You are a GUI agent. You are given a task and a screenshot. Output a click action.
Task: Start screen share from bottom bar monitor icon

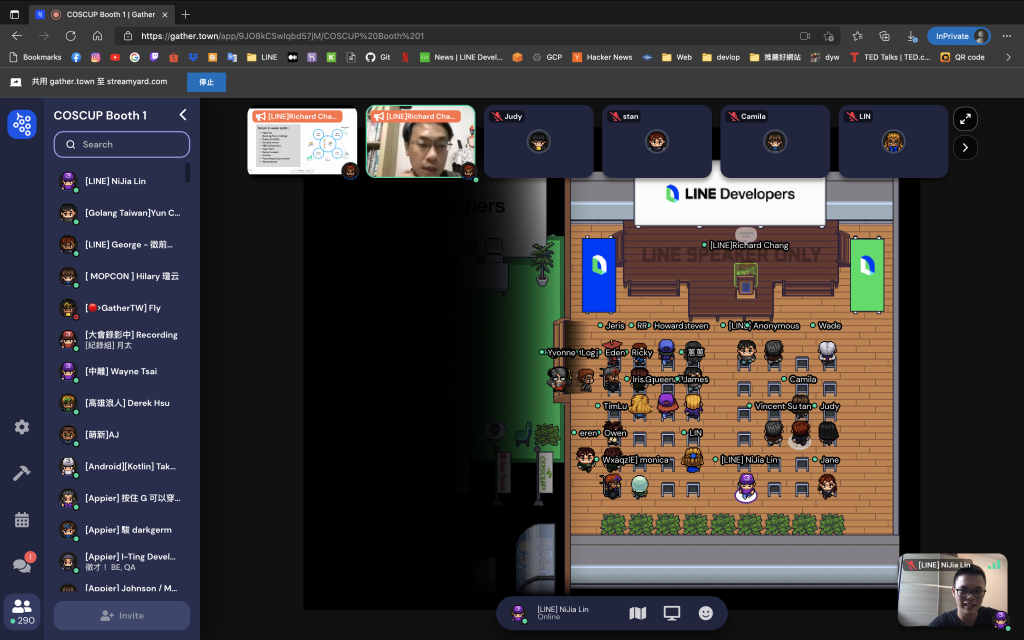(671, 613)
